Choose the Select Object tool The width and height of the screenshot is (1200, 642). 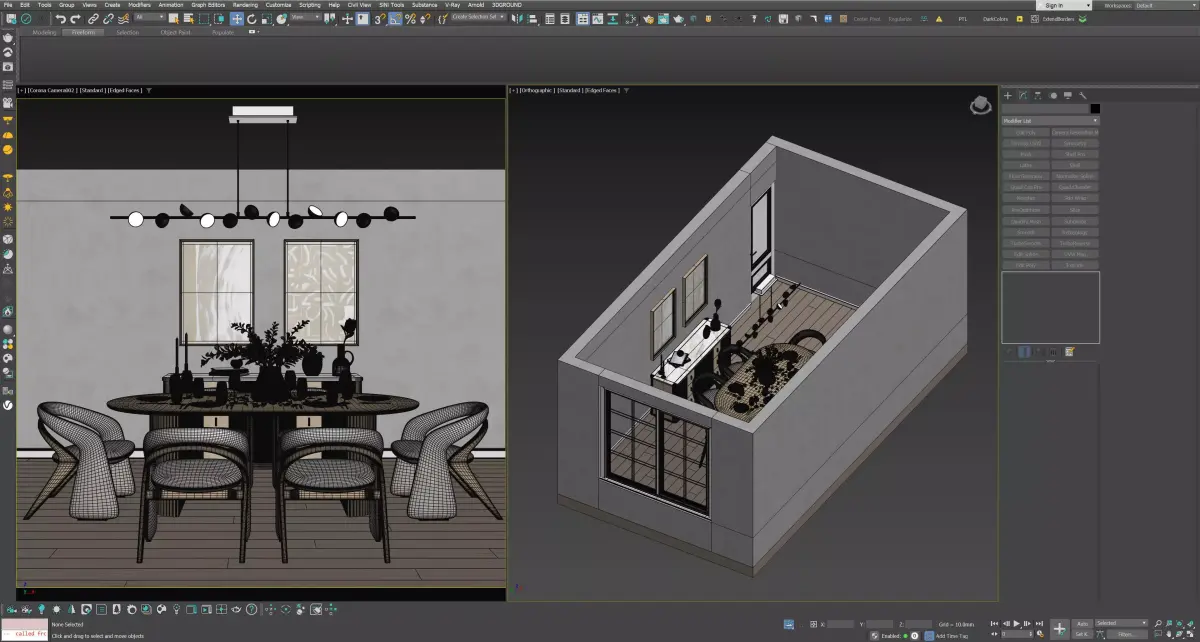point(173,18)
